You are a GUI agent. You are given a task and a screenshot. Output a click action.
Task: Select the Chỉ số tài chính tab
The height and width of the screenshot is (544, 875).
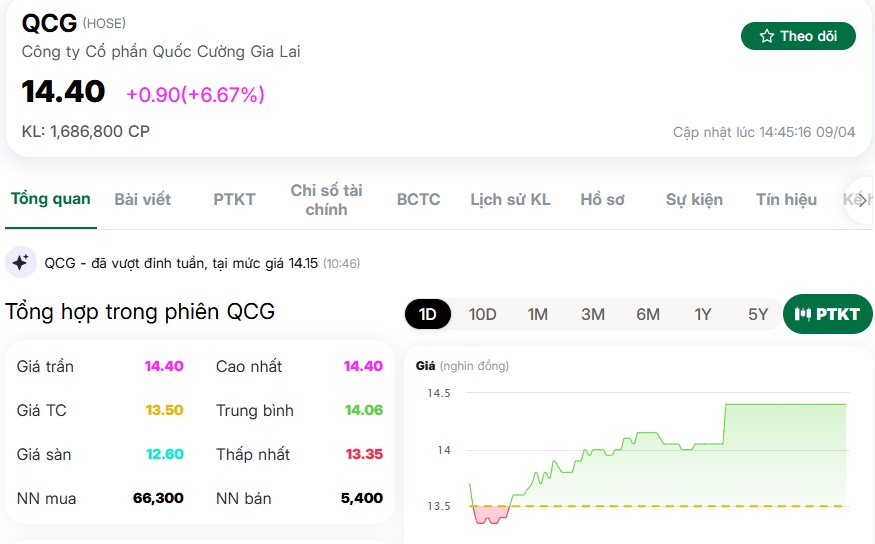pyautogui.click(x=326, y=200)
